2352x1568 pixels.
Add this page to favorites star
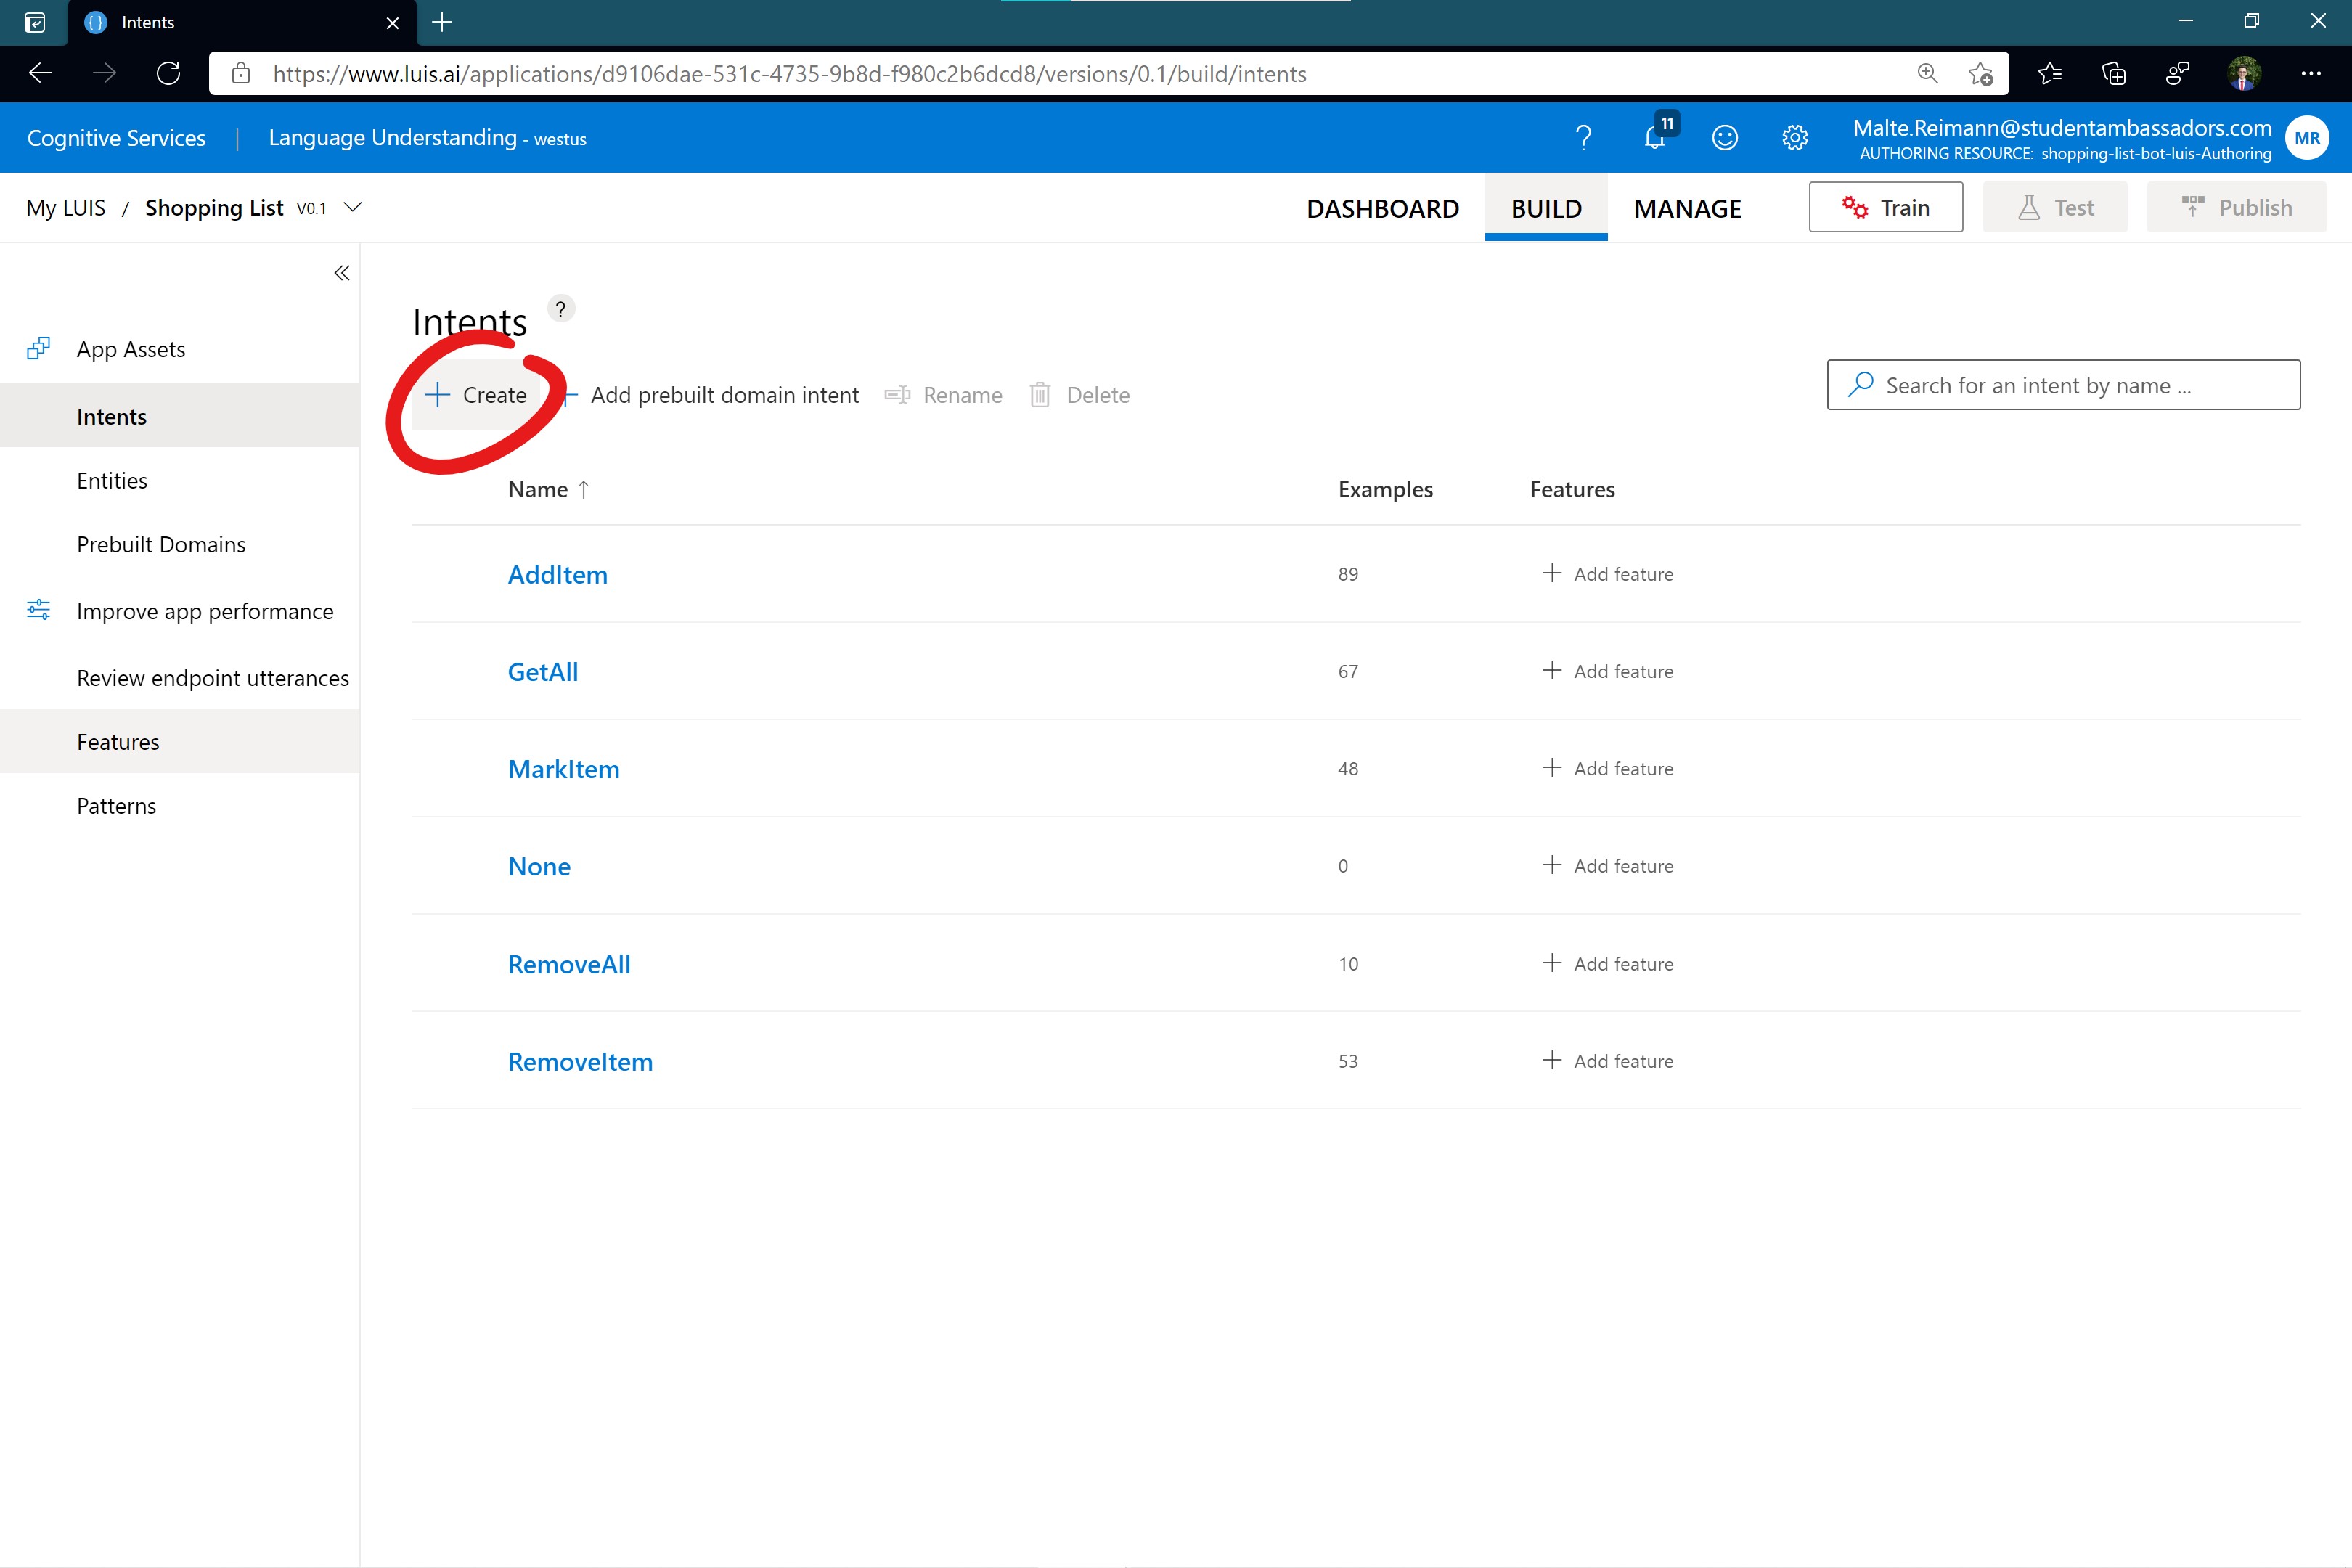[1980, 74]
